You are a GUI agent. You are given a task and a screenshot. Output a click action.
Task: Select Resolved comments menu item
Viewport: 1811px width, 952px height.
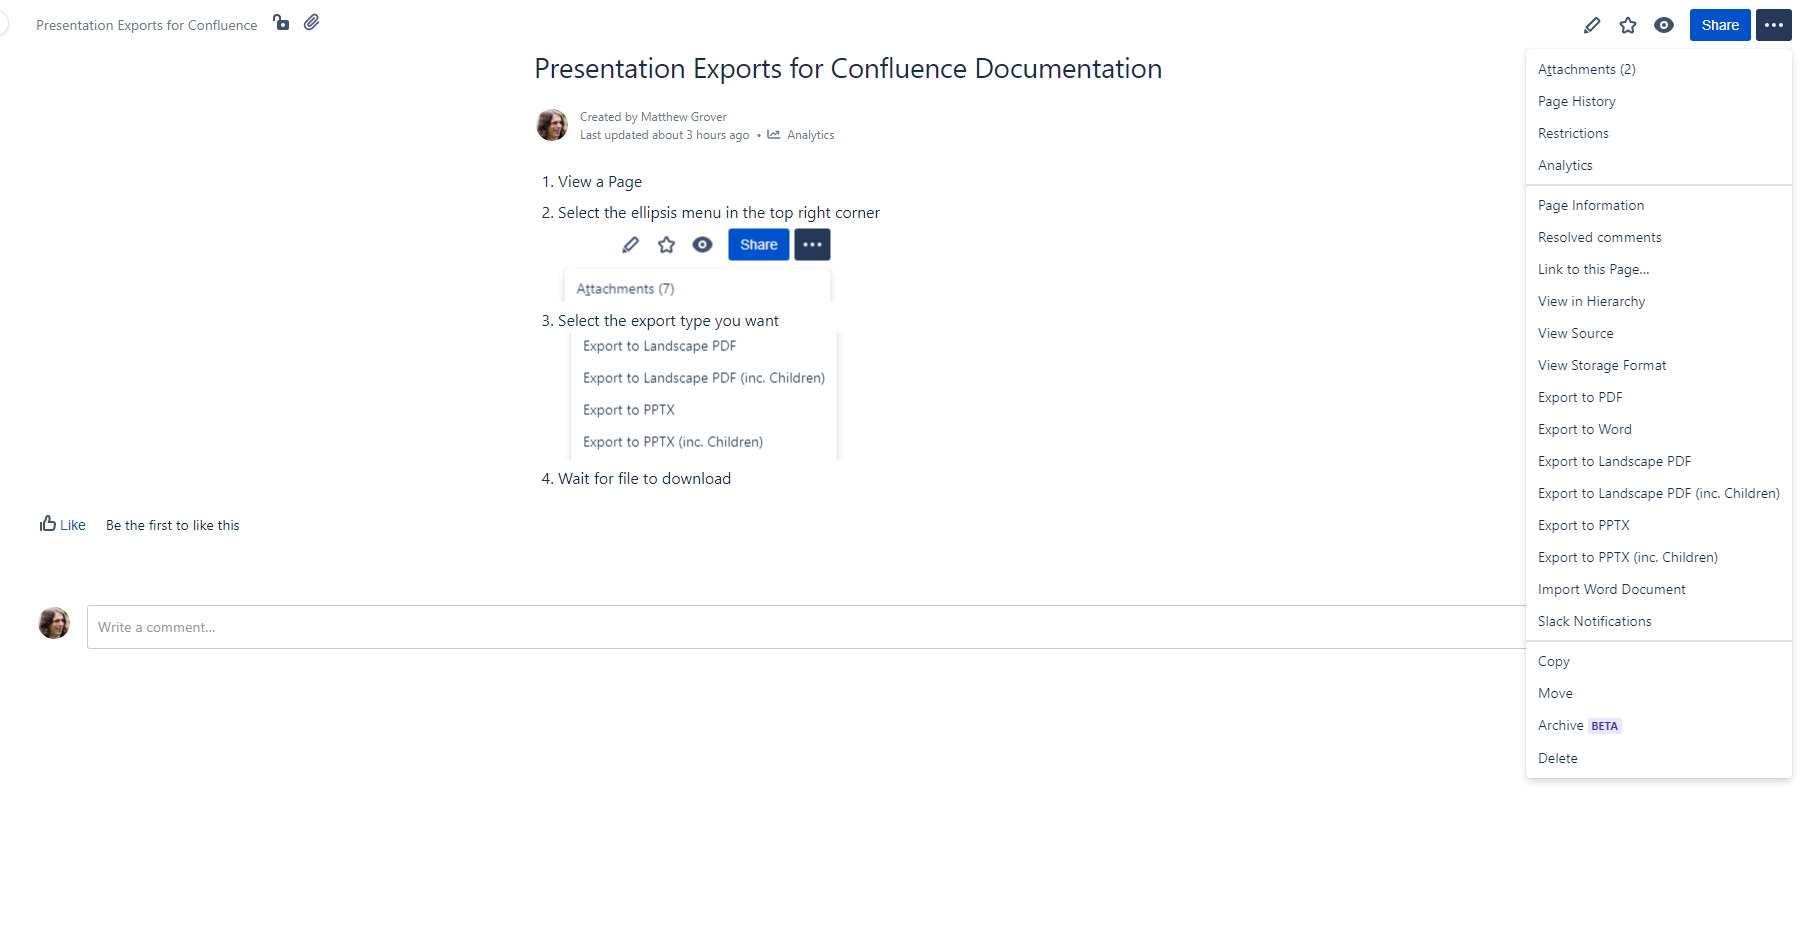coord(1658,237)
